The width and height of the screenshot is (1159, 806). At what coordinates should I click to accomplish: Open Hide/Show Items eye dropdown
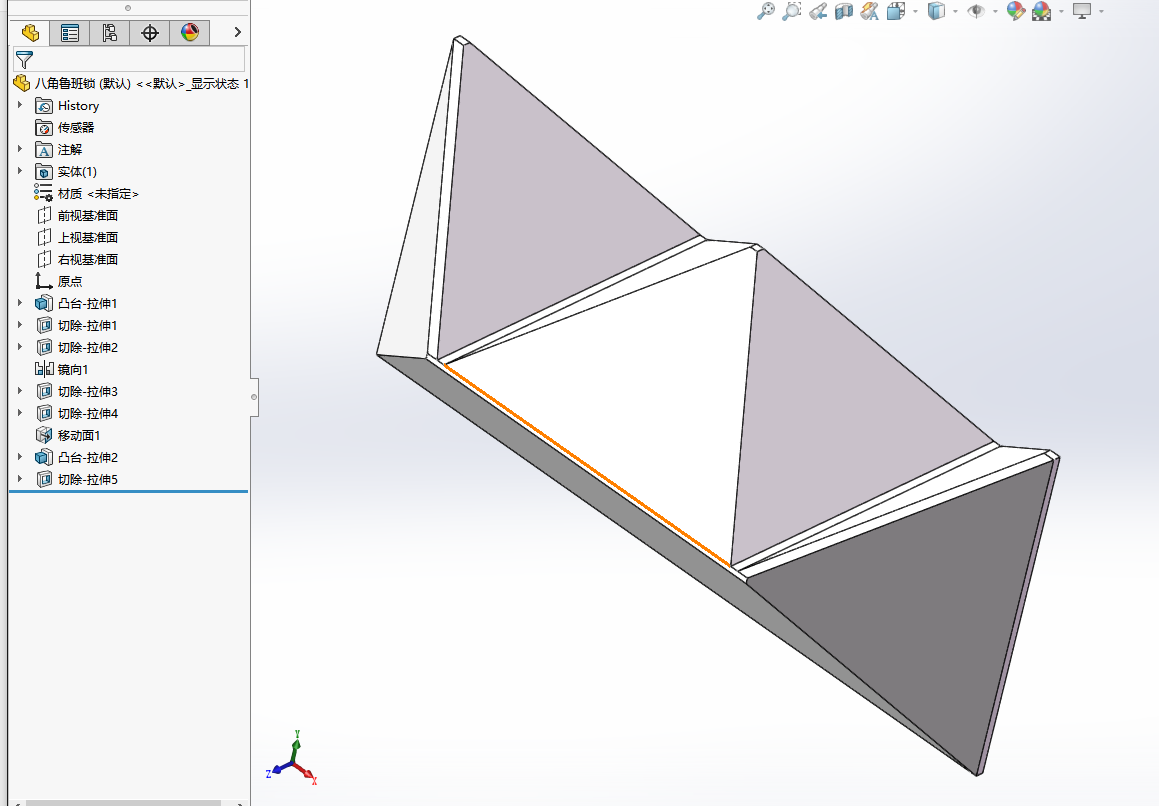tap(995, 11)
